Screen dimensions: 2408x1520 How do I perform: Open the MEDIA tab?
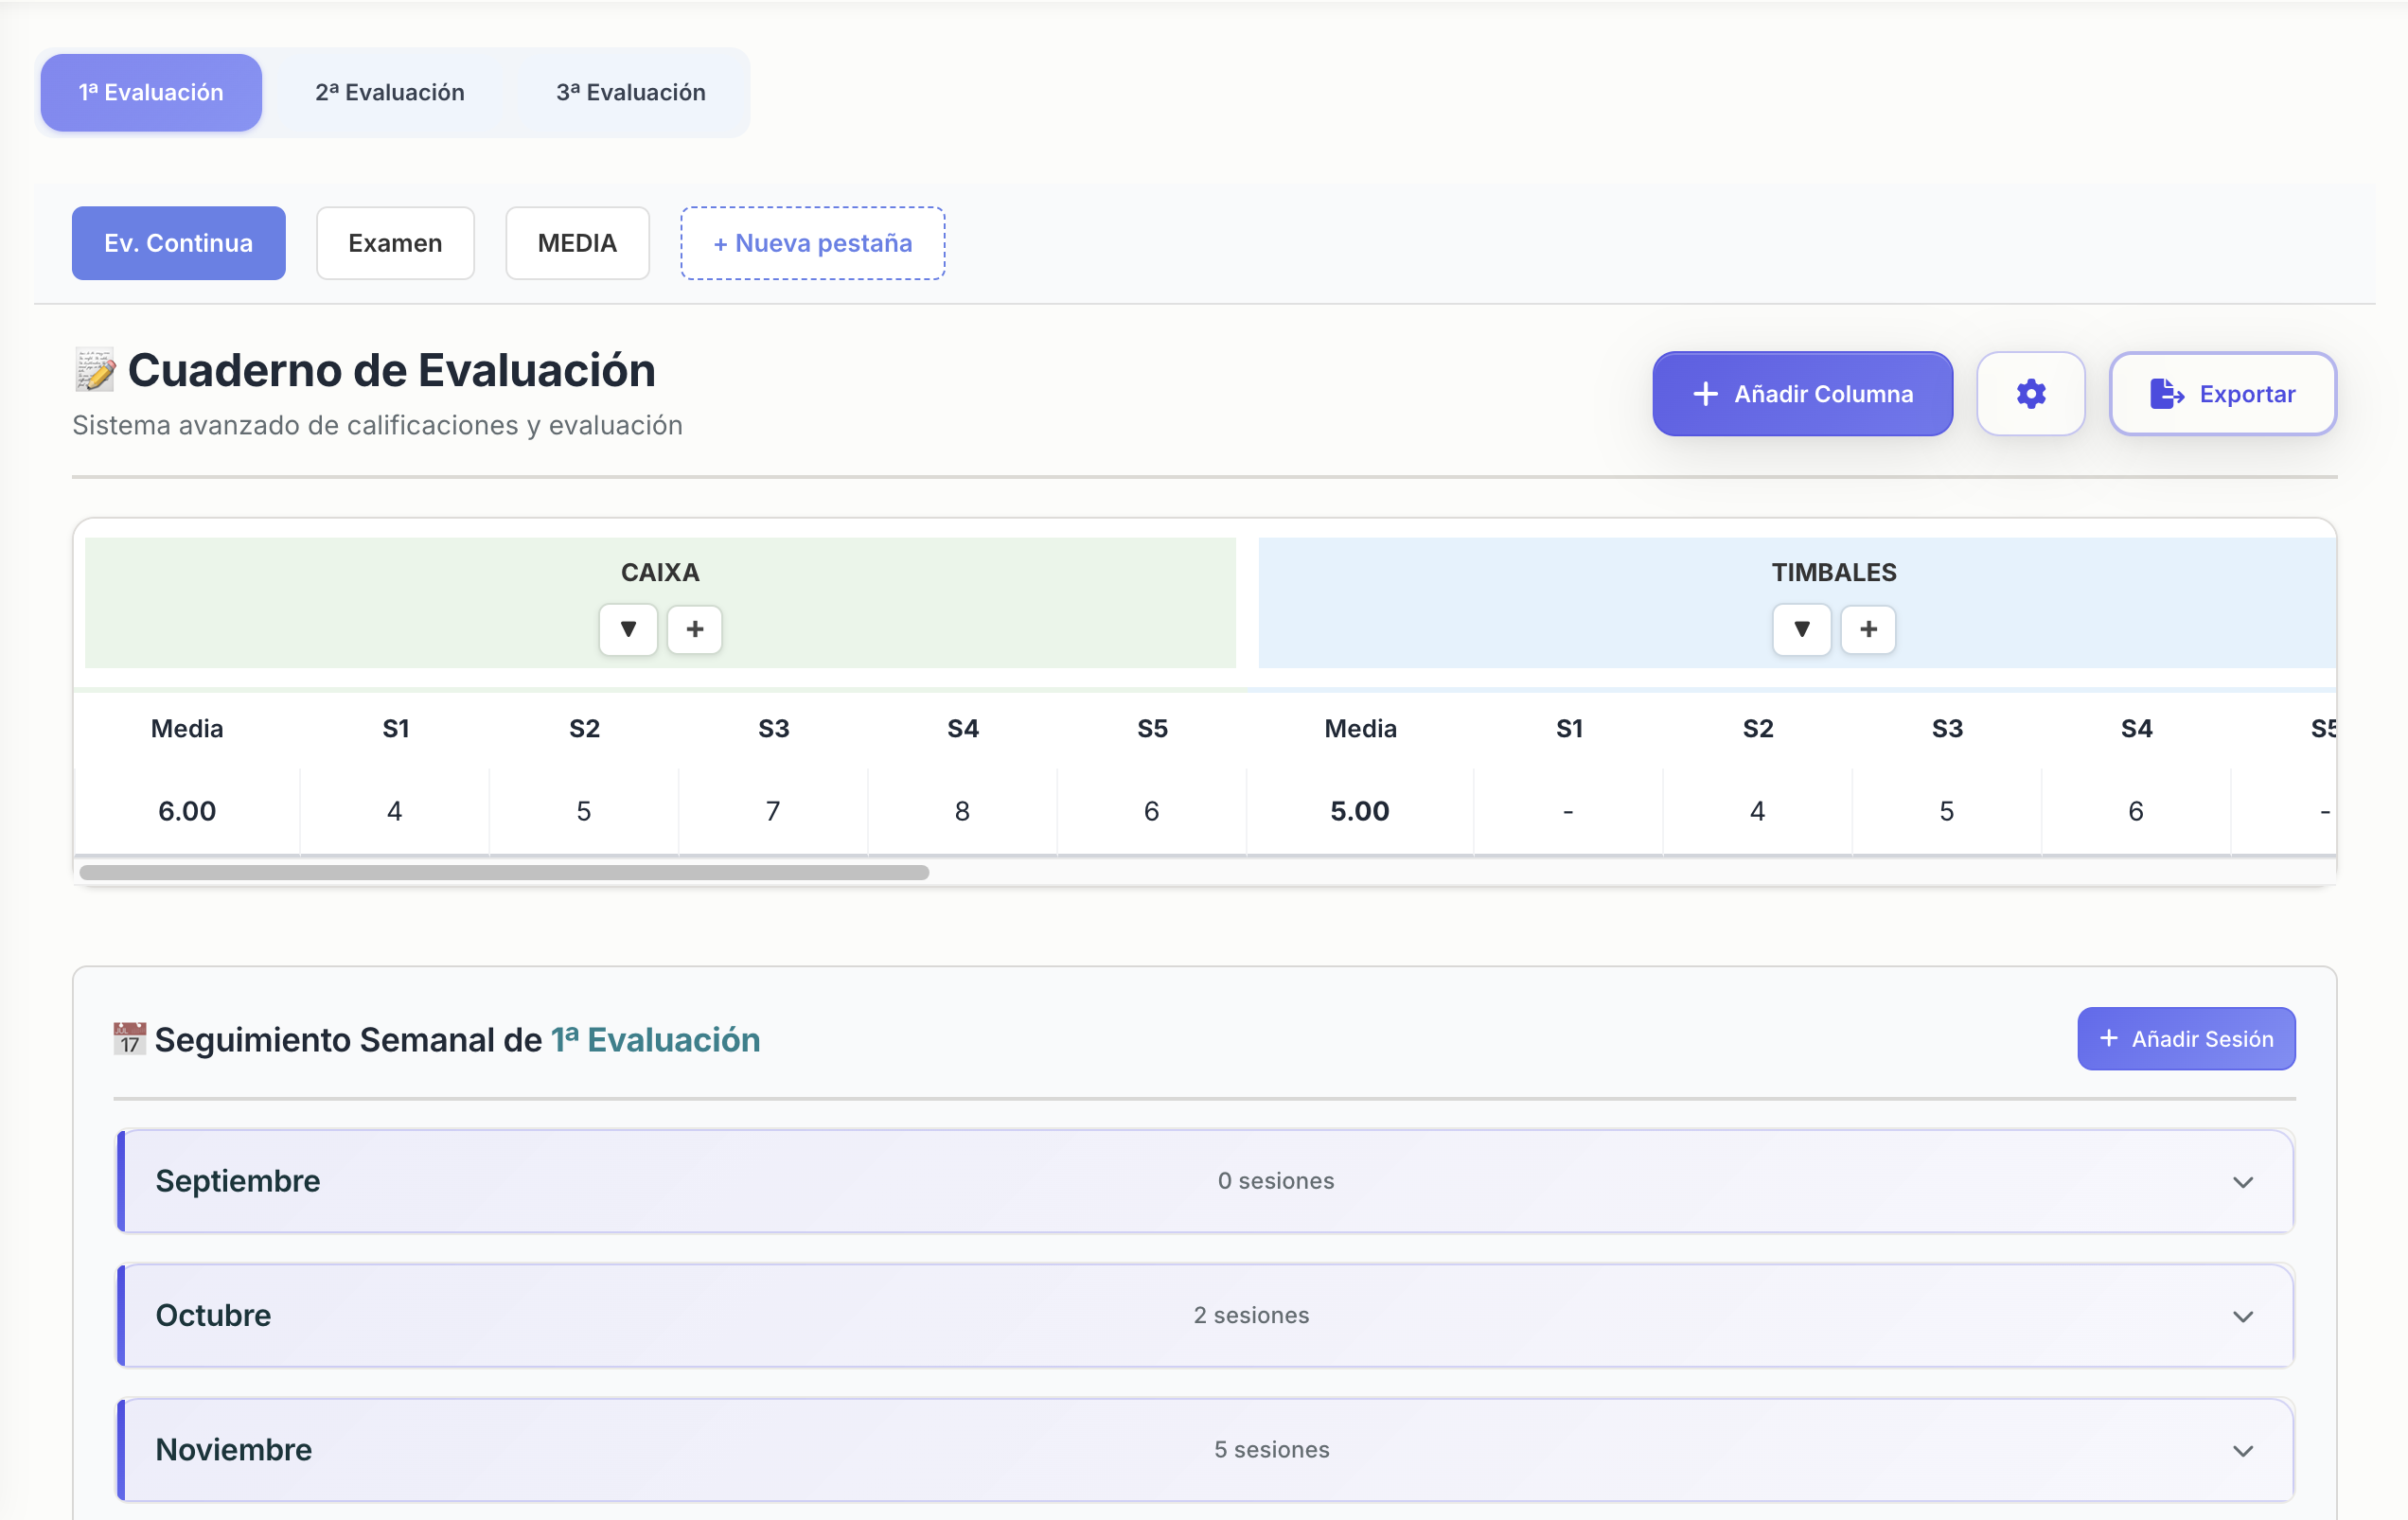tap(577, 243)
